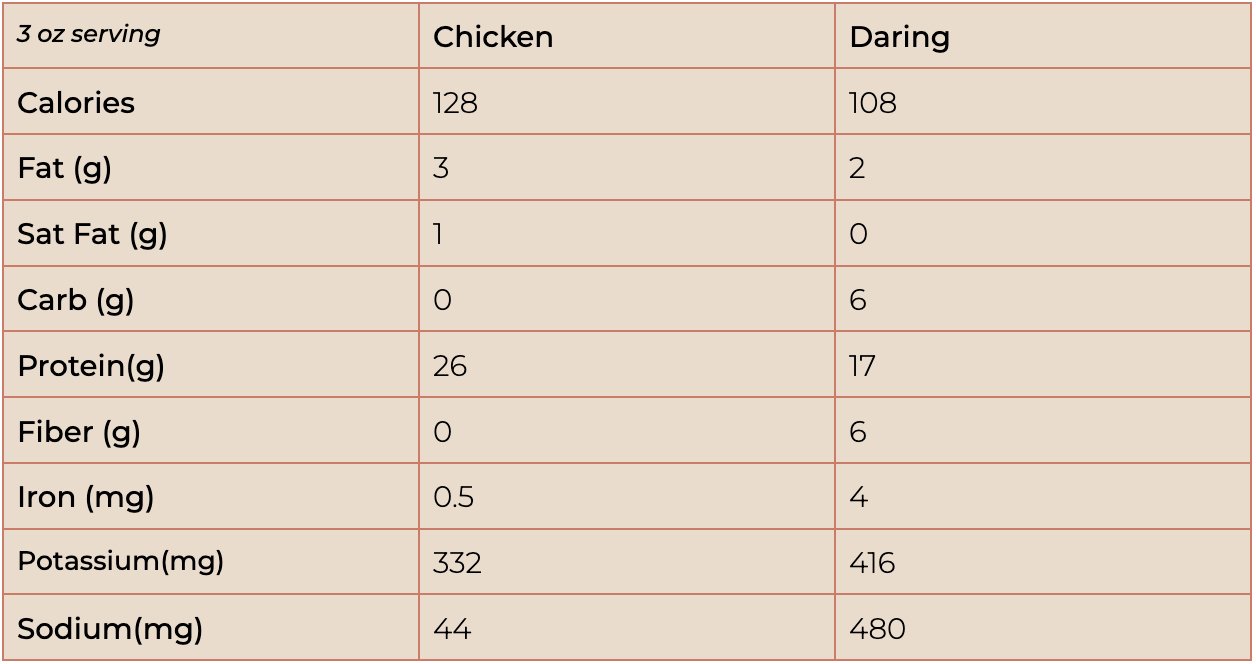
Task: Select the Sodium(mg) row label
Action: click(x=110, y=629)
